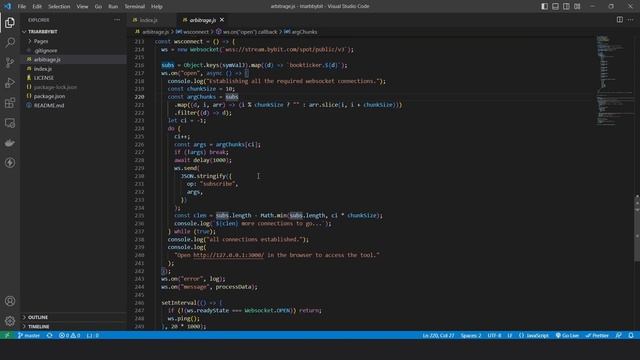Screen dimensions: 640x360
Task: Close the arbitrage.js tab
Action: point(222,20)
